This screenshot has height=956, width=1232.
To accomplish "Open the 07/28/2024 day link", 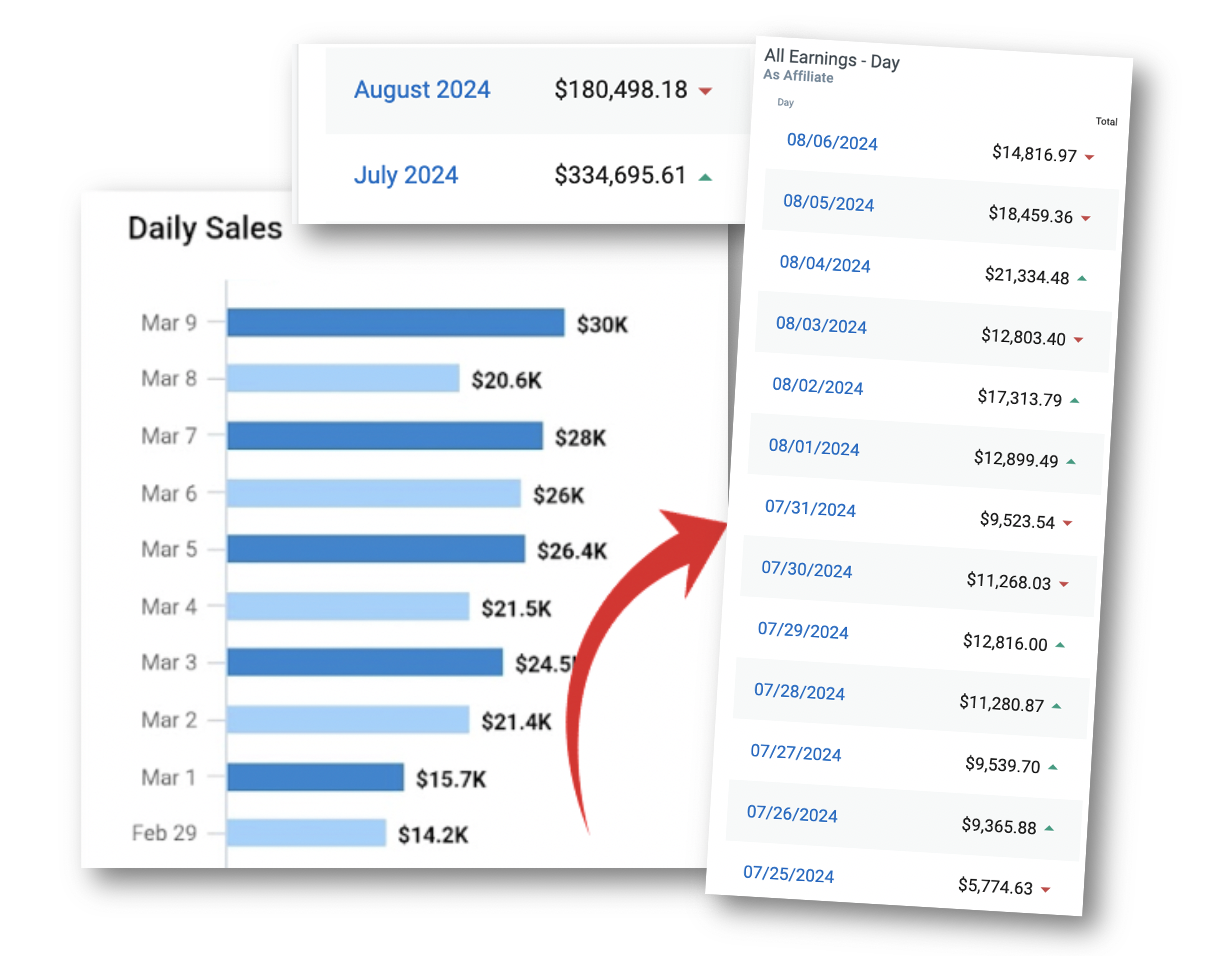I will 799,691.
